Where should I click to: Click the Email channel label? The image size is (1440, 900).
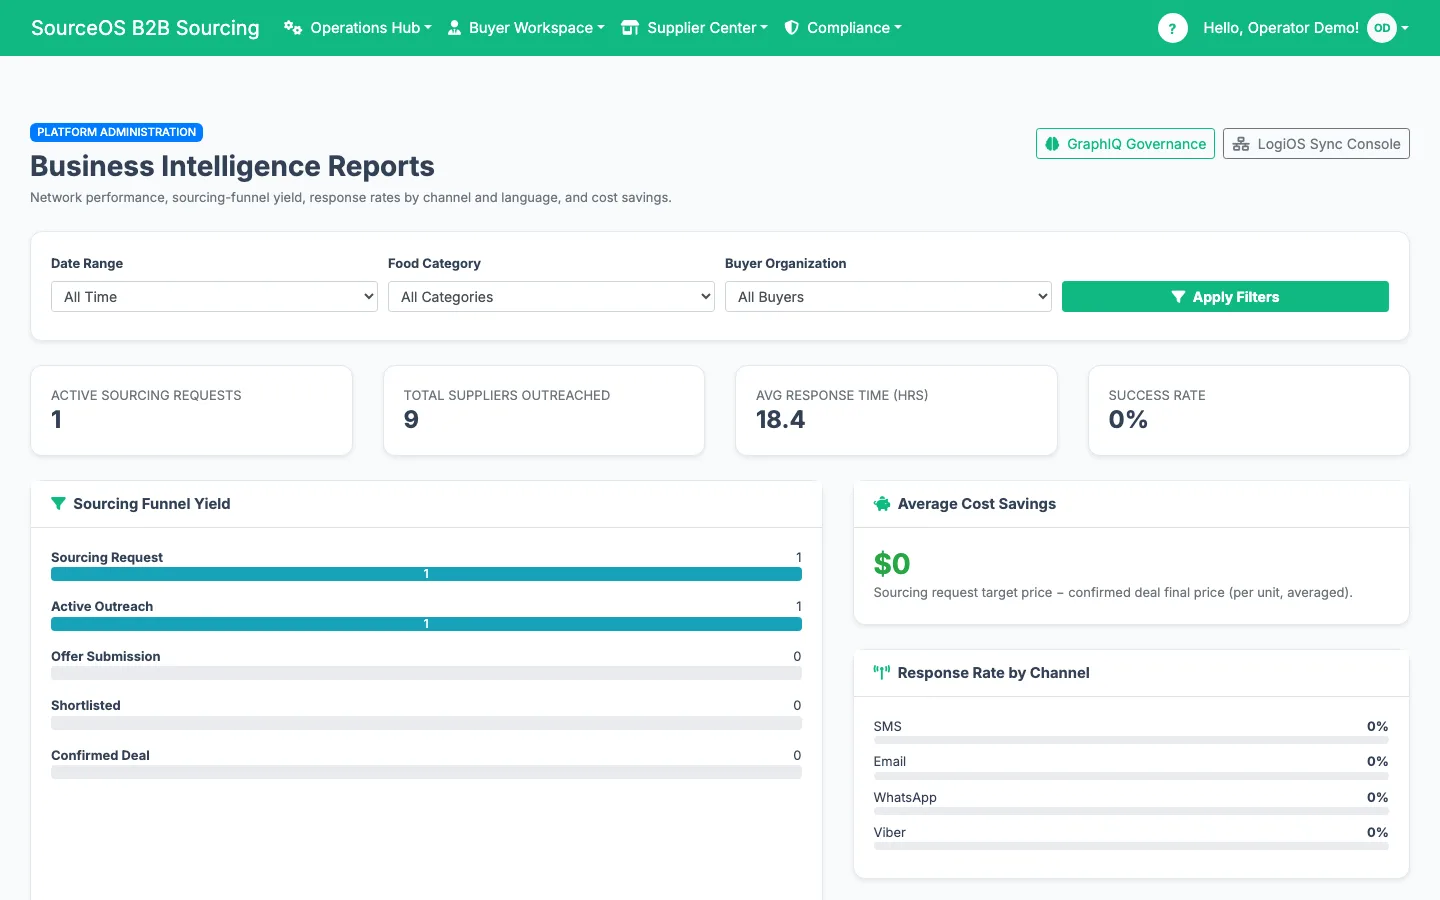(x=890, y=761)
